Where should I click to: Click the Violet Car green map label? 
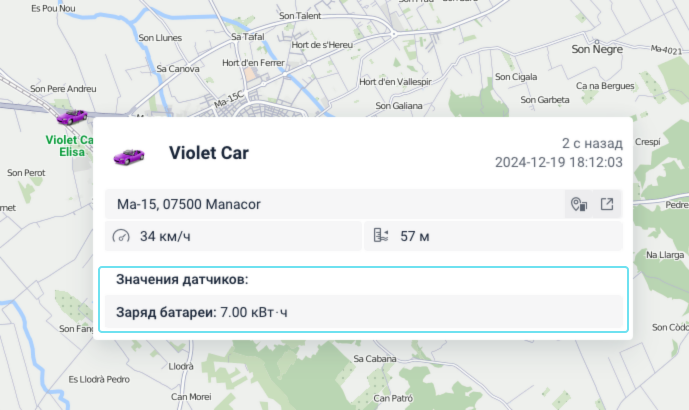click(x=70, y=140)
